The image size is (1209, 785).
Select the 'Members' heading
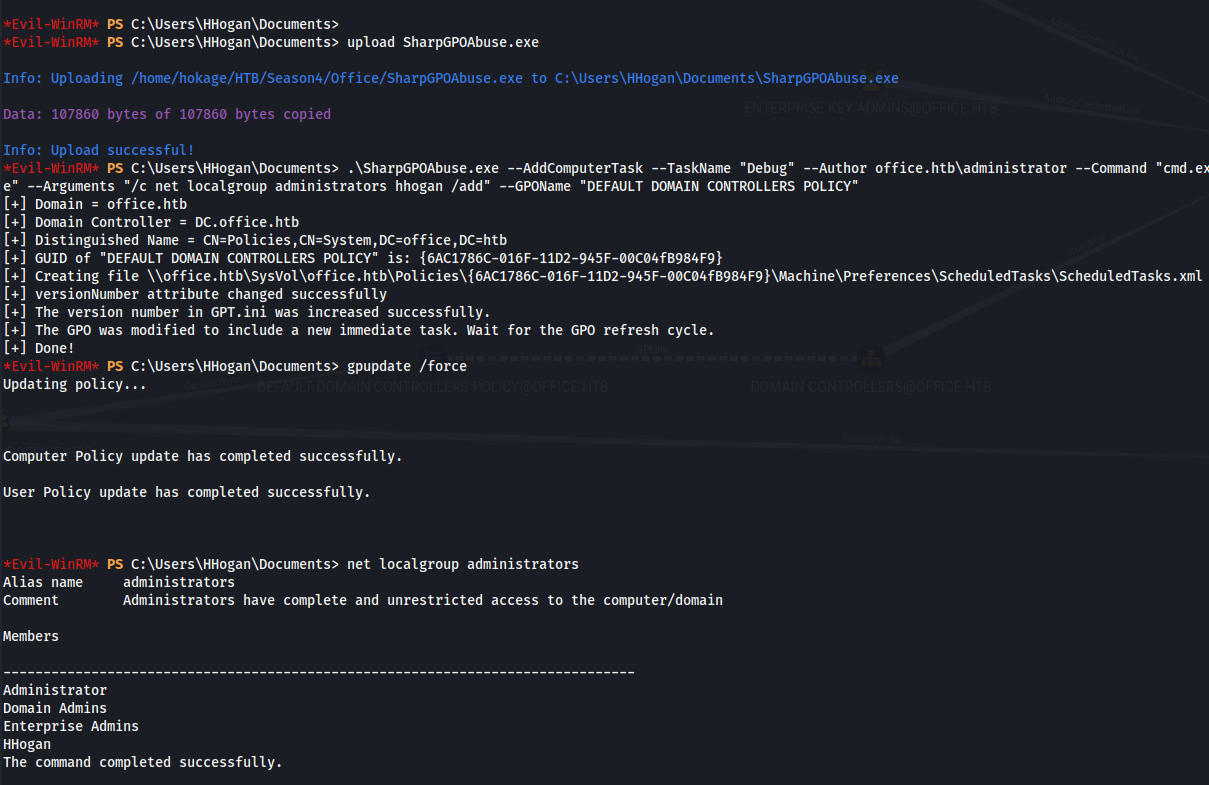31,636
